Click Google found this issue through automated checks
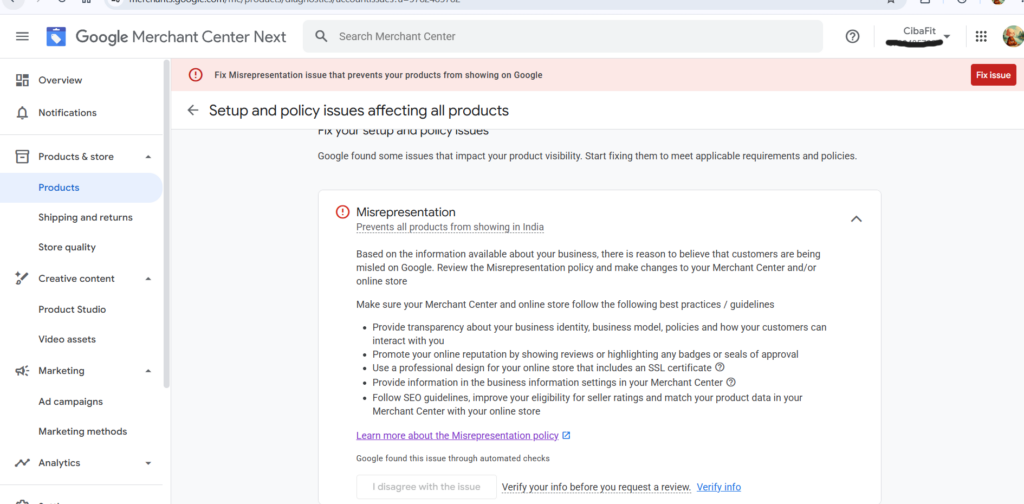The height and width of the screenshot is (504, 1024). pyautogui.click(x=453, y=458)
